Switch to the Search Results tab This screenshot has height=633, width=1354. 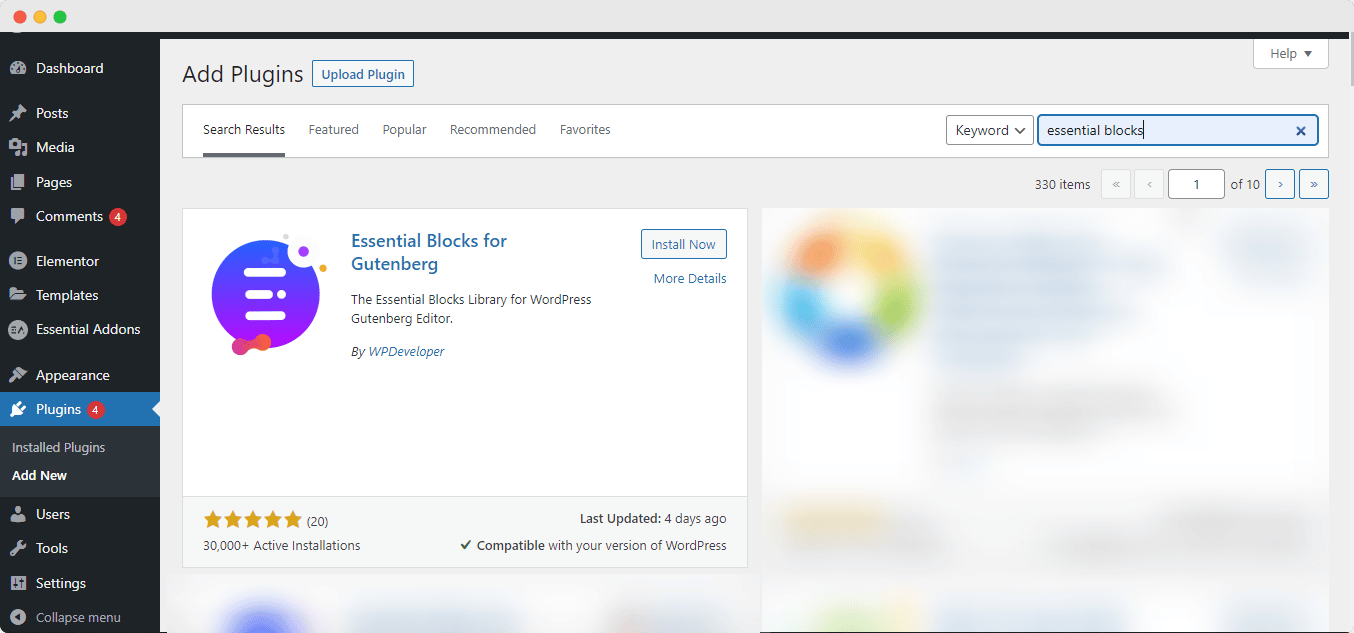pyautogui.click(x=244, y=130)
